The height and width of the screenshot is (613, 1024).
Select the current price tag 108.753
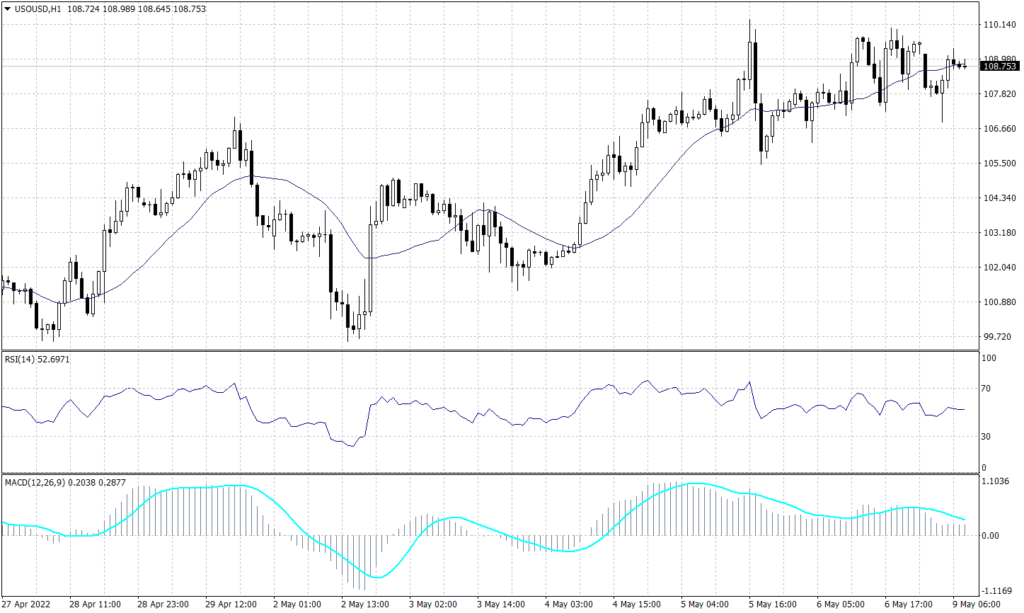[999, 66]
